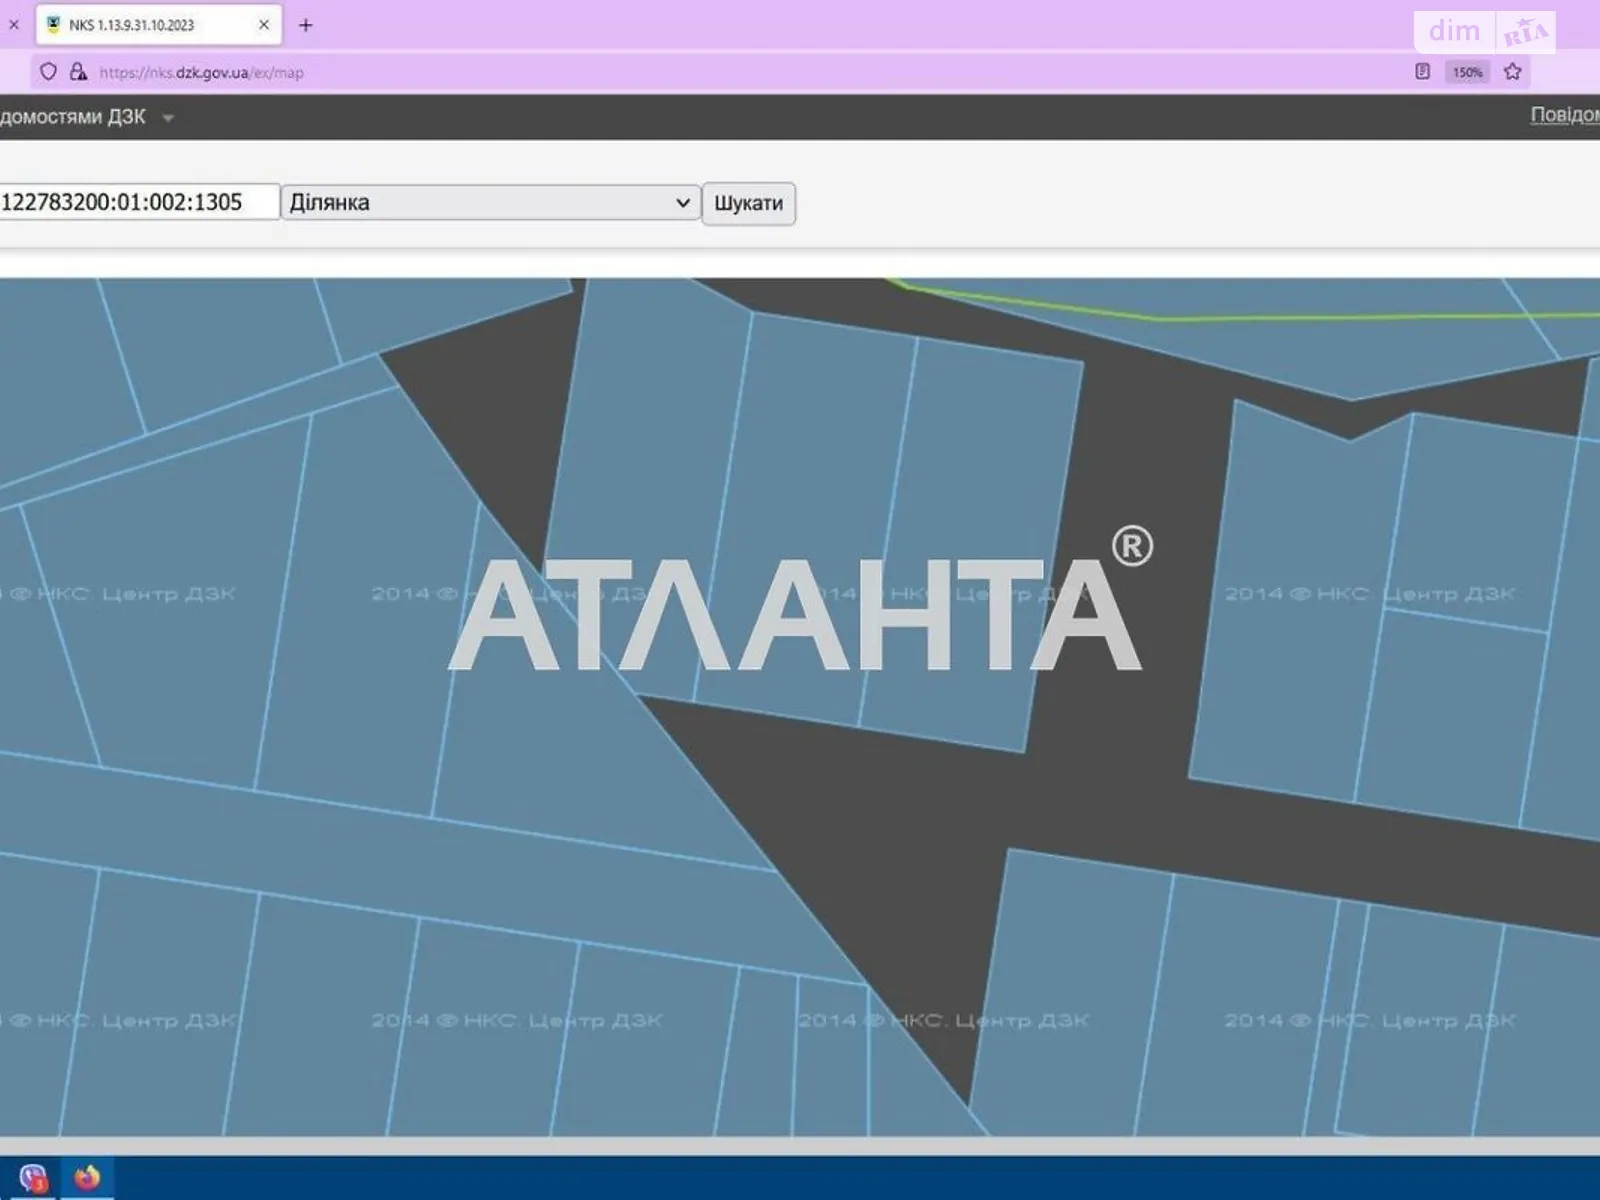This screenshot has width=1600, height=1200.
Task: Click the shield tracking protection icon
Action: pos(48,72)
